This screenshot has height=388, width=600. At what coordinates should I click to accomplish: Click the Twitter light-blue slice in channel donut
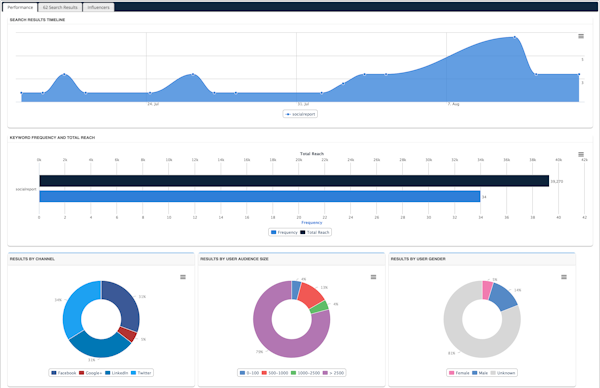click(x=77, y=306)
